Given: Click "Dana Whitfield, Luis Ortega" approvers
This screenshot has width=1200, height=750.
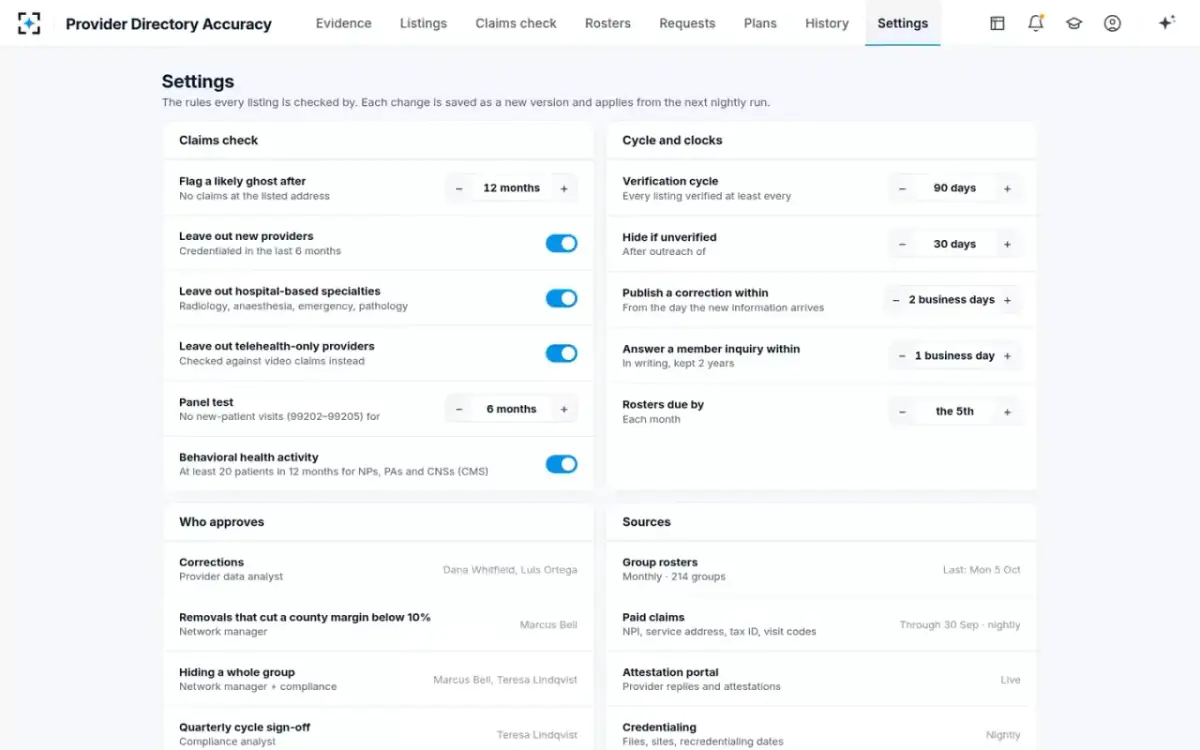Looking at the screenshot, I should (x=510, y=570).
